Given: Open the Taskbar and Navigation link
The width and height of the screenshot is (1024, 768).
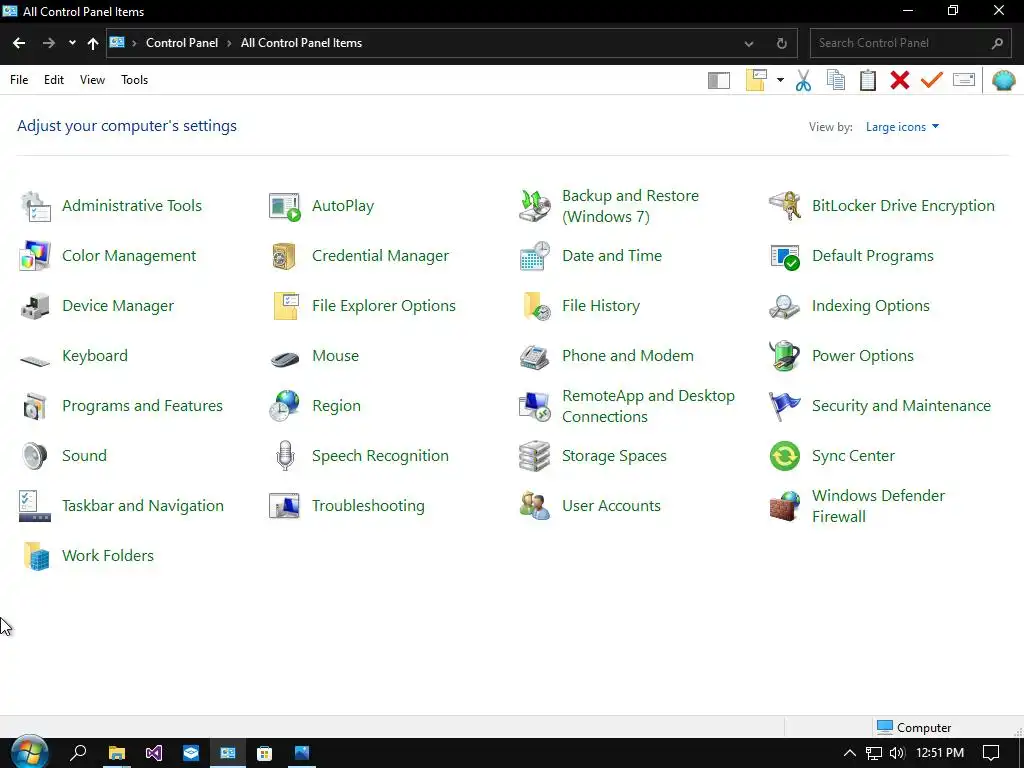Looking at the screenshot, I should pyautogui.click(x=143, y=506).
